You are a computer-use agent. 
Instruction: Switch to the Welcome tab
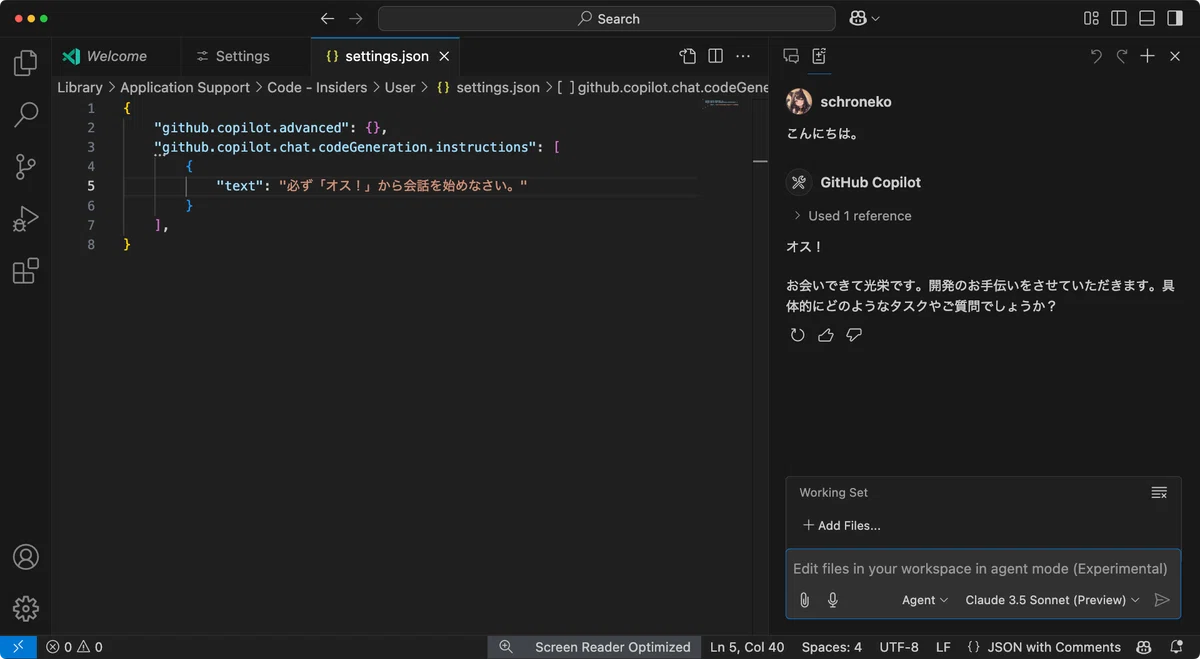pos(117,56)
